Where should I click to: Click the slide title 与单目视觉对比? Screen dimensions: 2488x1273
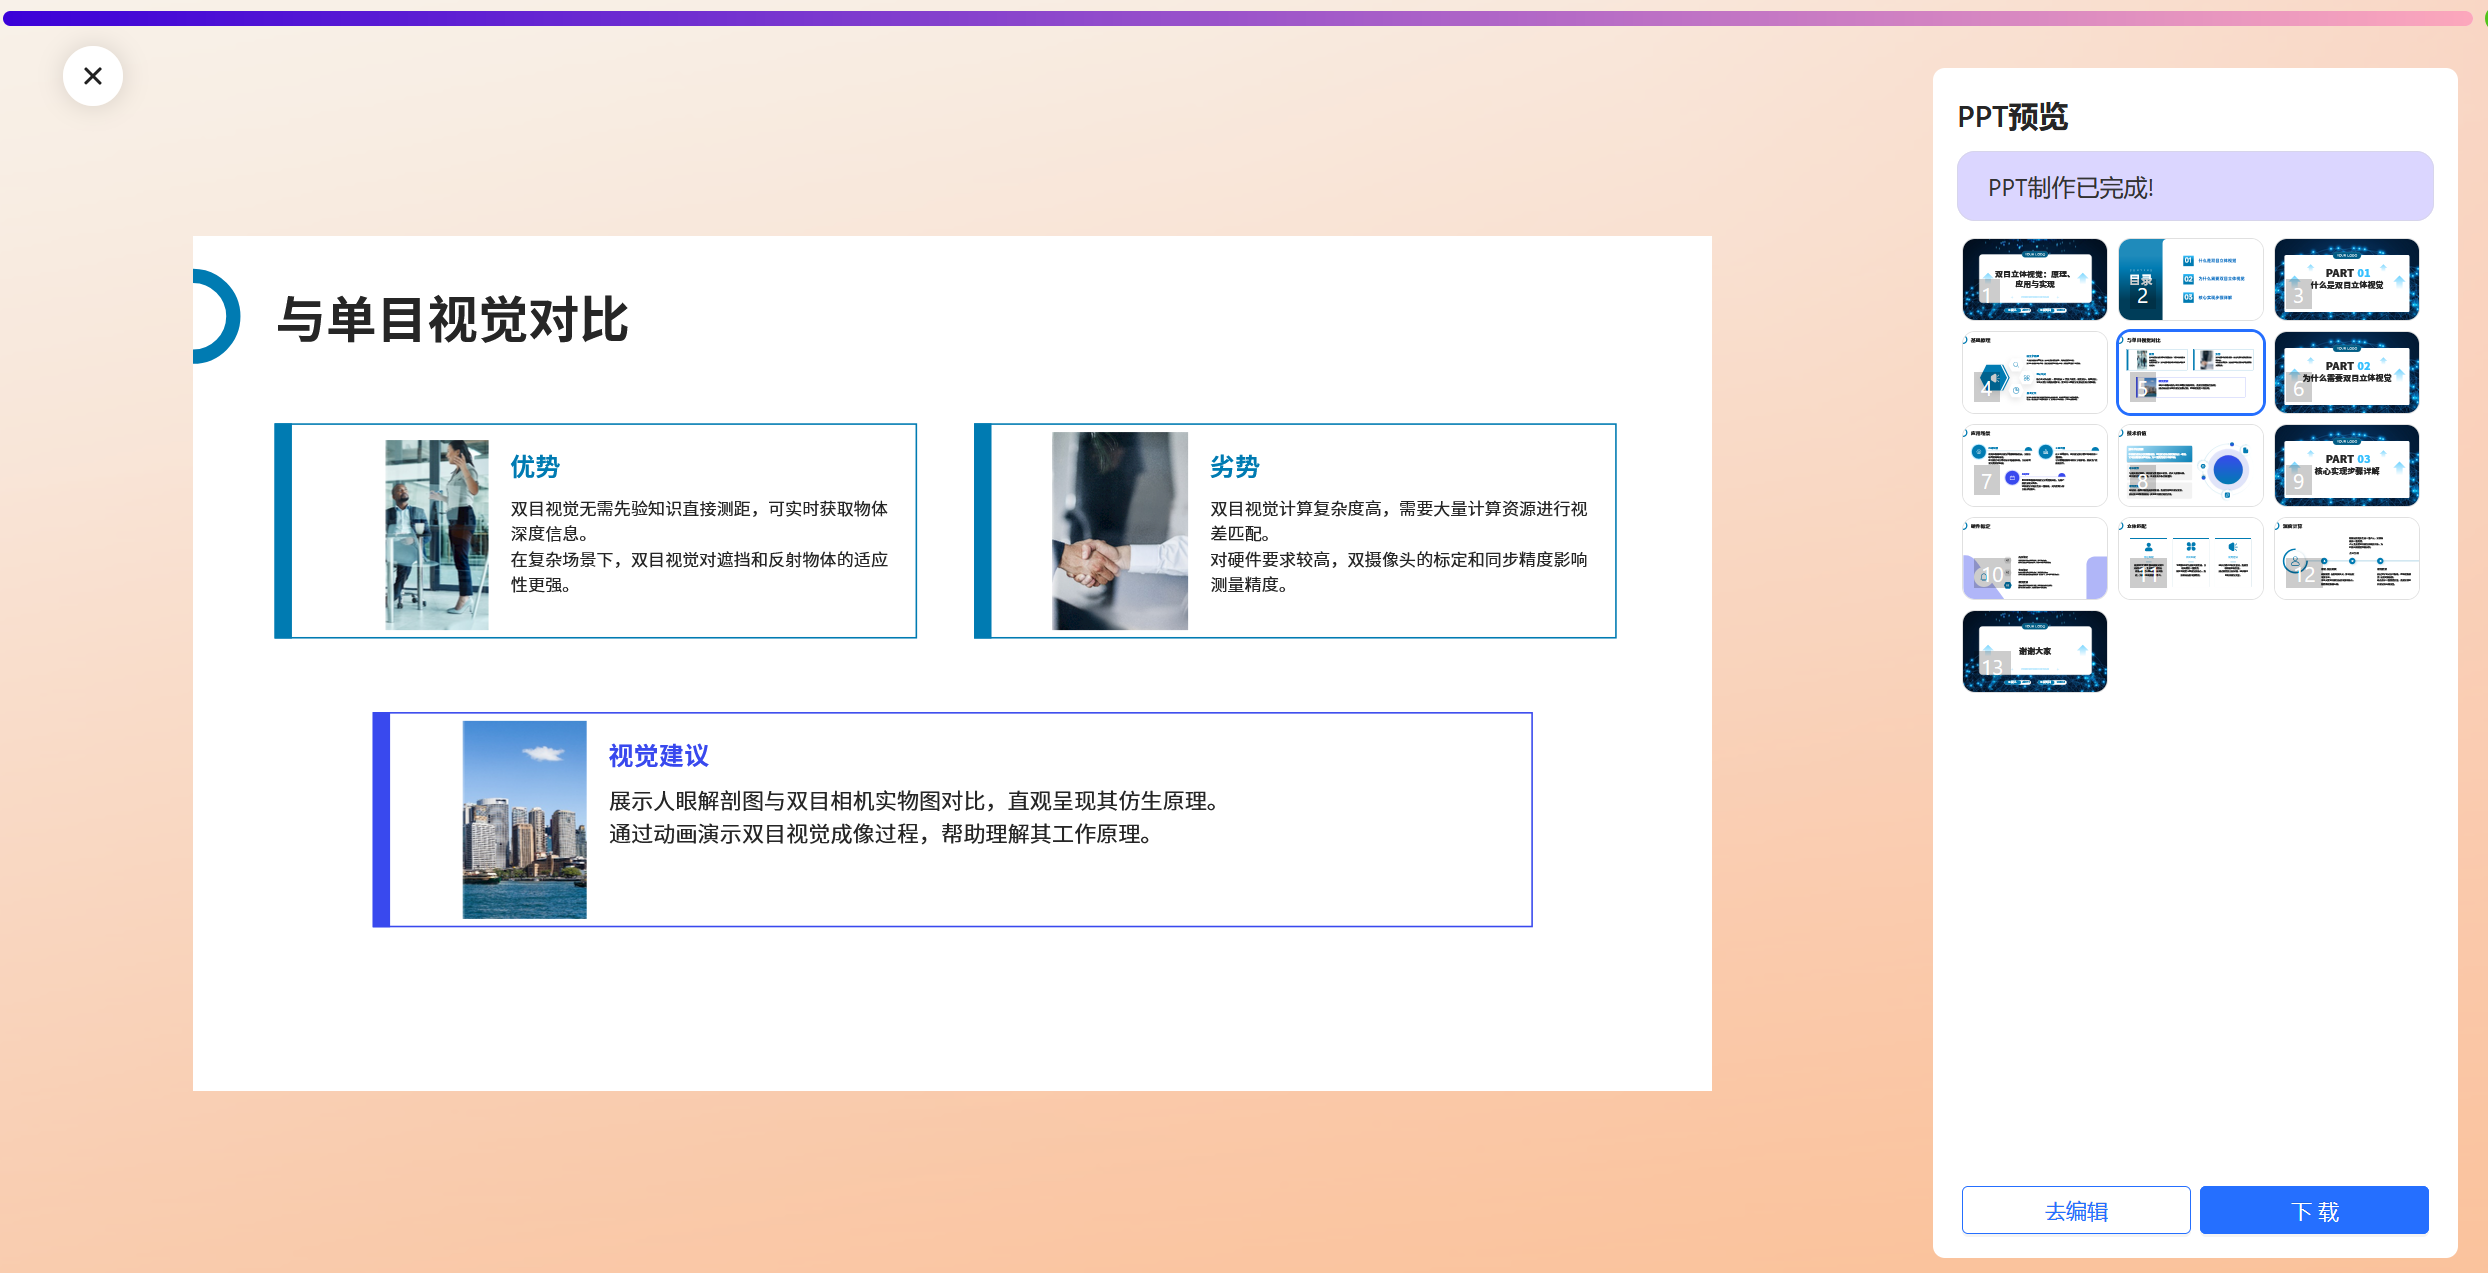452,320
